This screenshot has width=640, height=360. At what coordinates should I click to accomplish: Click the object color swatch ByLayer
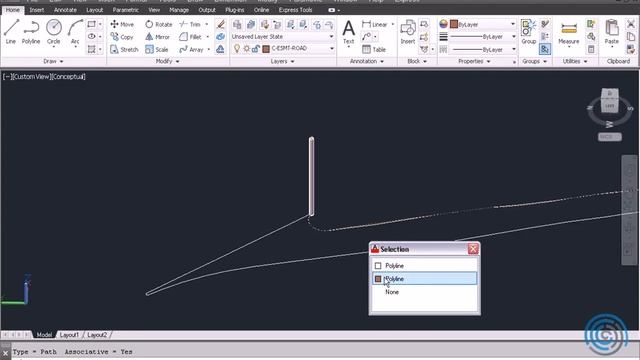454,24
